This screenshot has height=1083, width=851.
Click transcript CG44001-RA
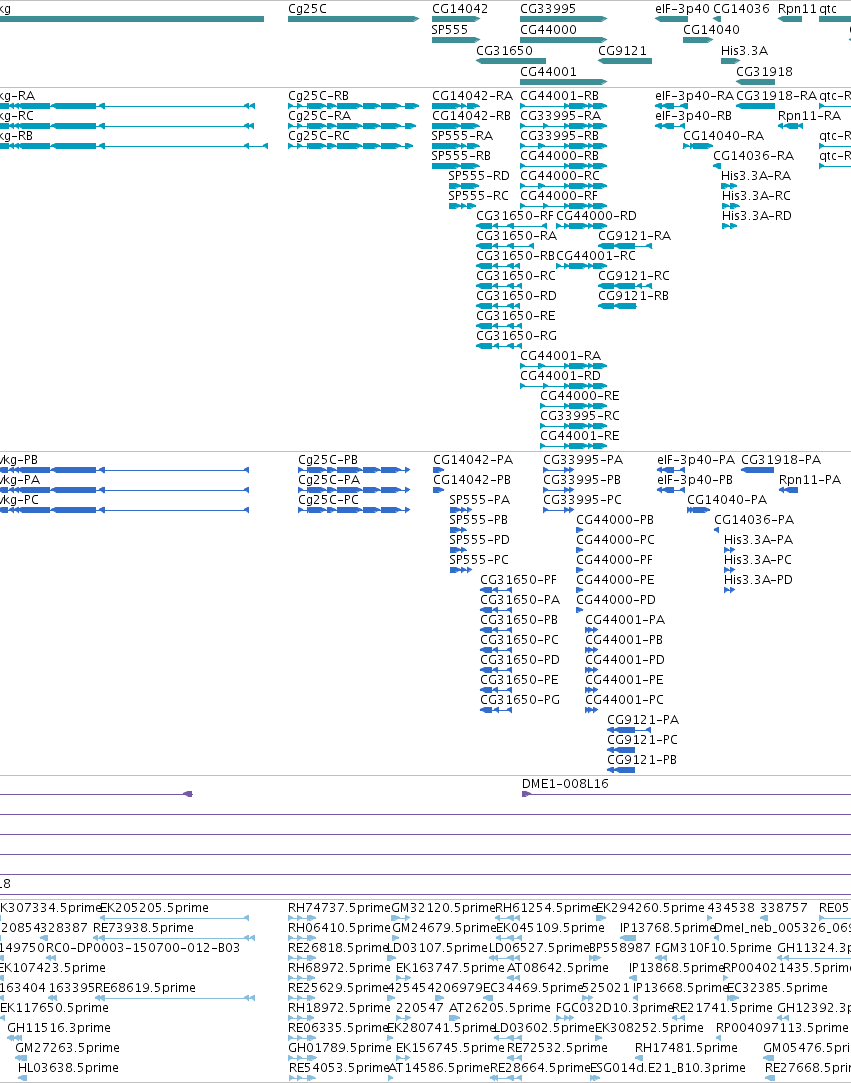564,366
